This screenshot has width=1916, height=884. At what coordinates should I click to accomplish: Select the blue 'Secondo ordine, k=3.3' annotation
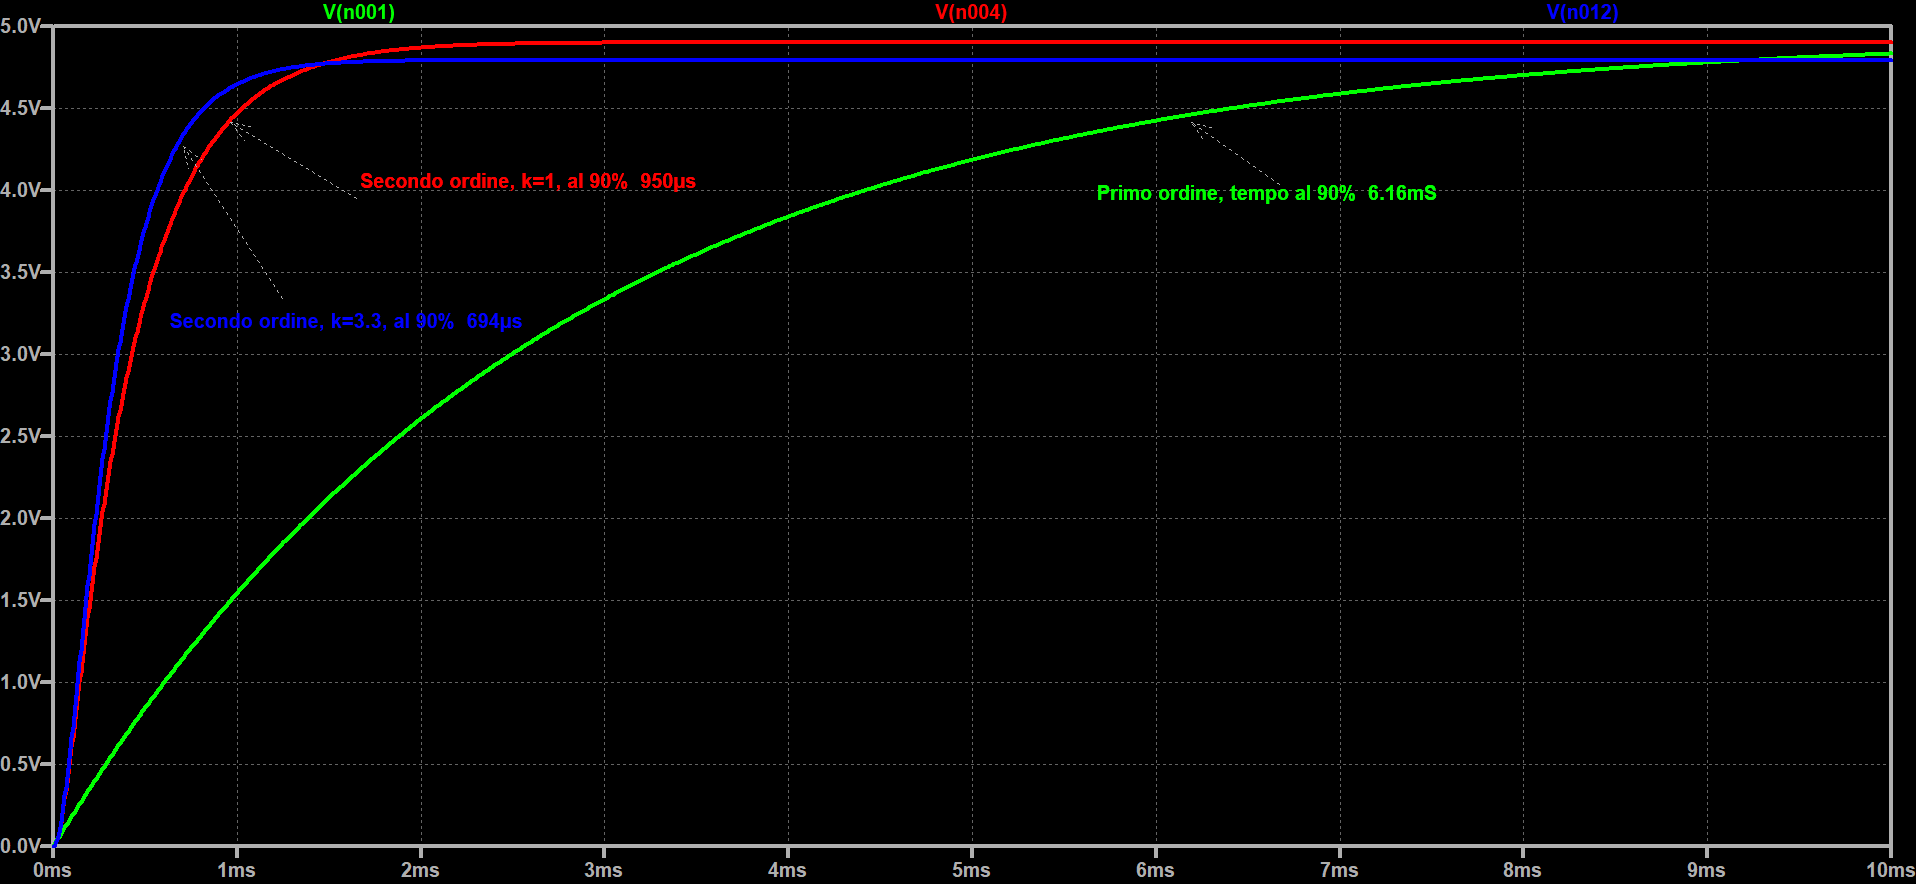345,321
